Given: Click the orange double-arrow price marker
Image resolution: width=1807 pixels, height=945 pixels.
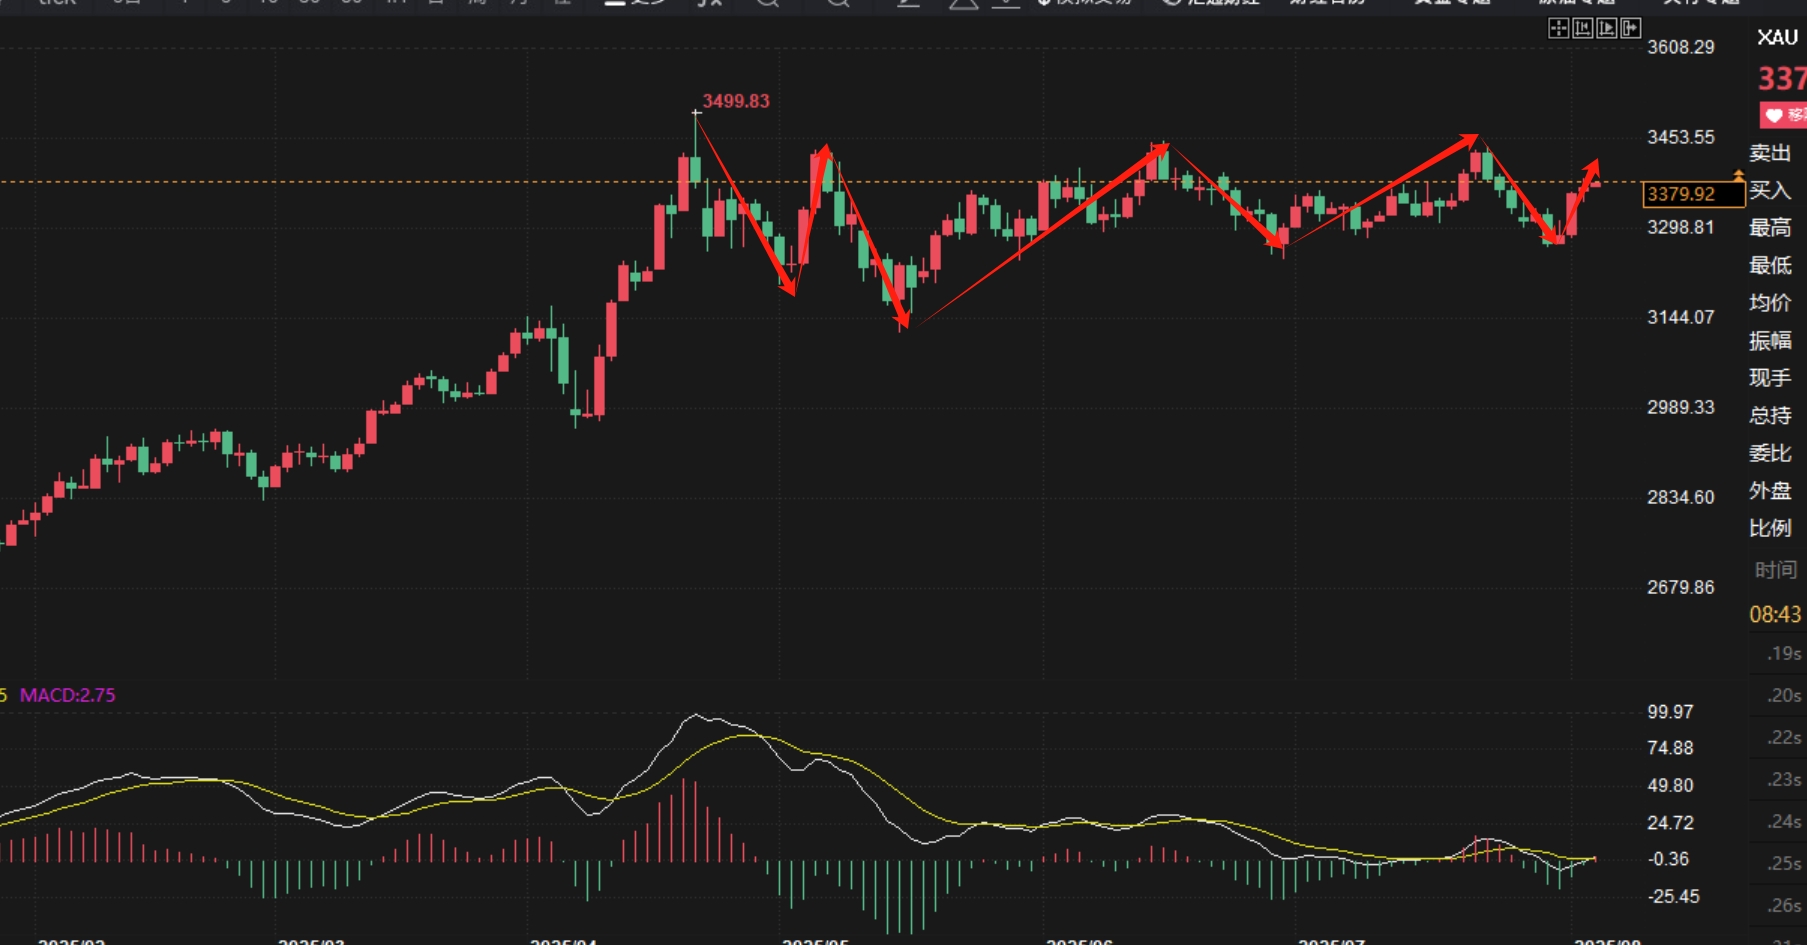Looking at the screenshot, I should 1738,177.
